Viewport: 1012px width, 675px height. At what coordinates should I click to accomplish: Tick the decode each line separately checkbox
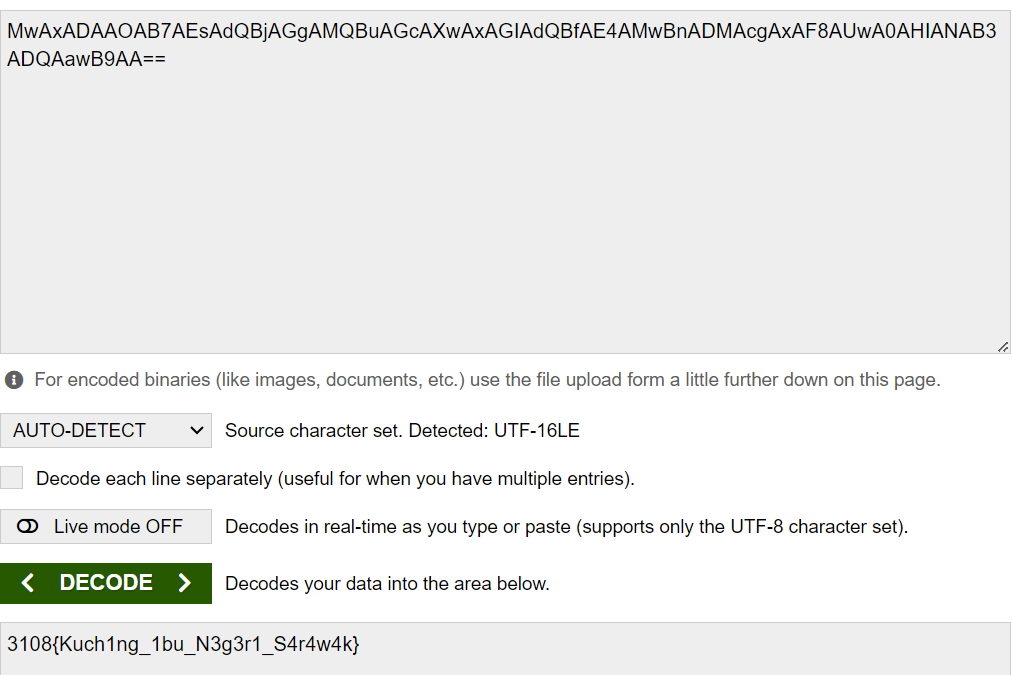tap(12, 478)
